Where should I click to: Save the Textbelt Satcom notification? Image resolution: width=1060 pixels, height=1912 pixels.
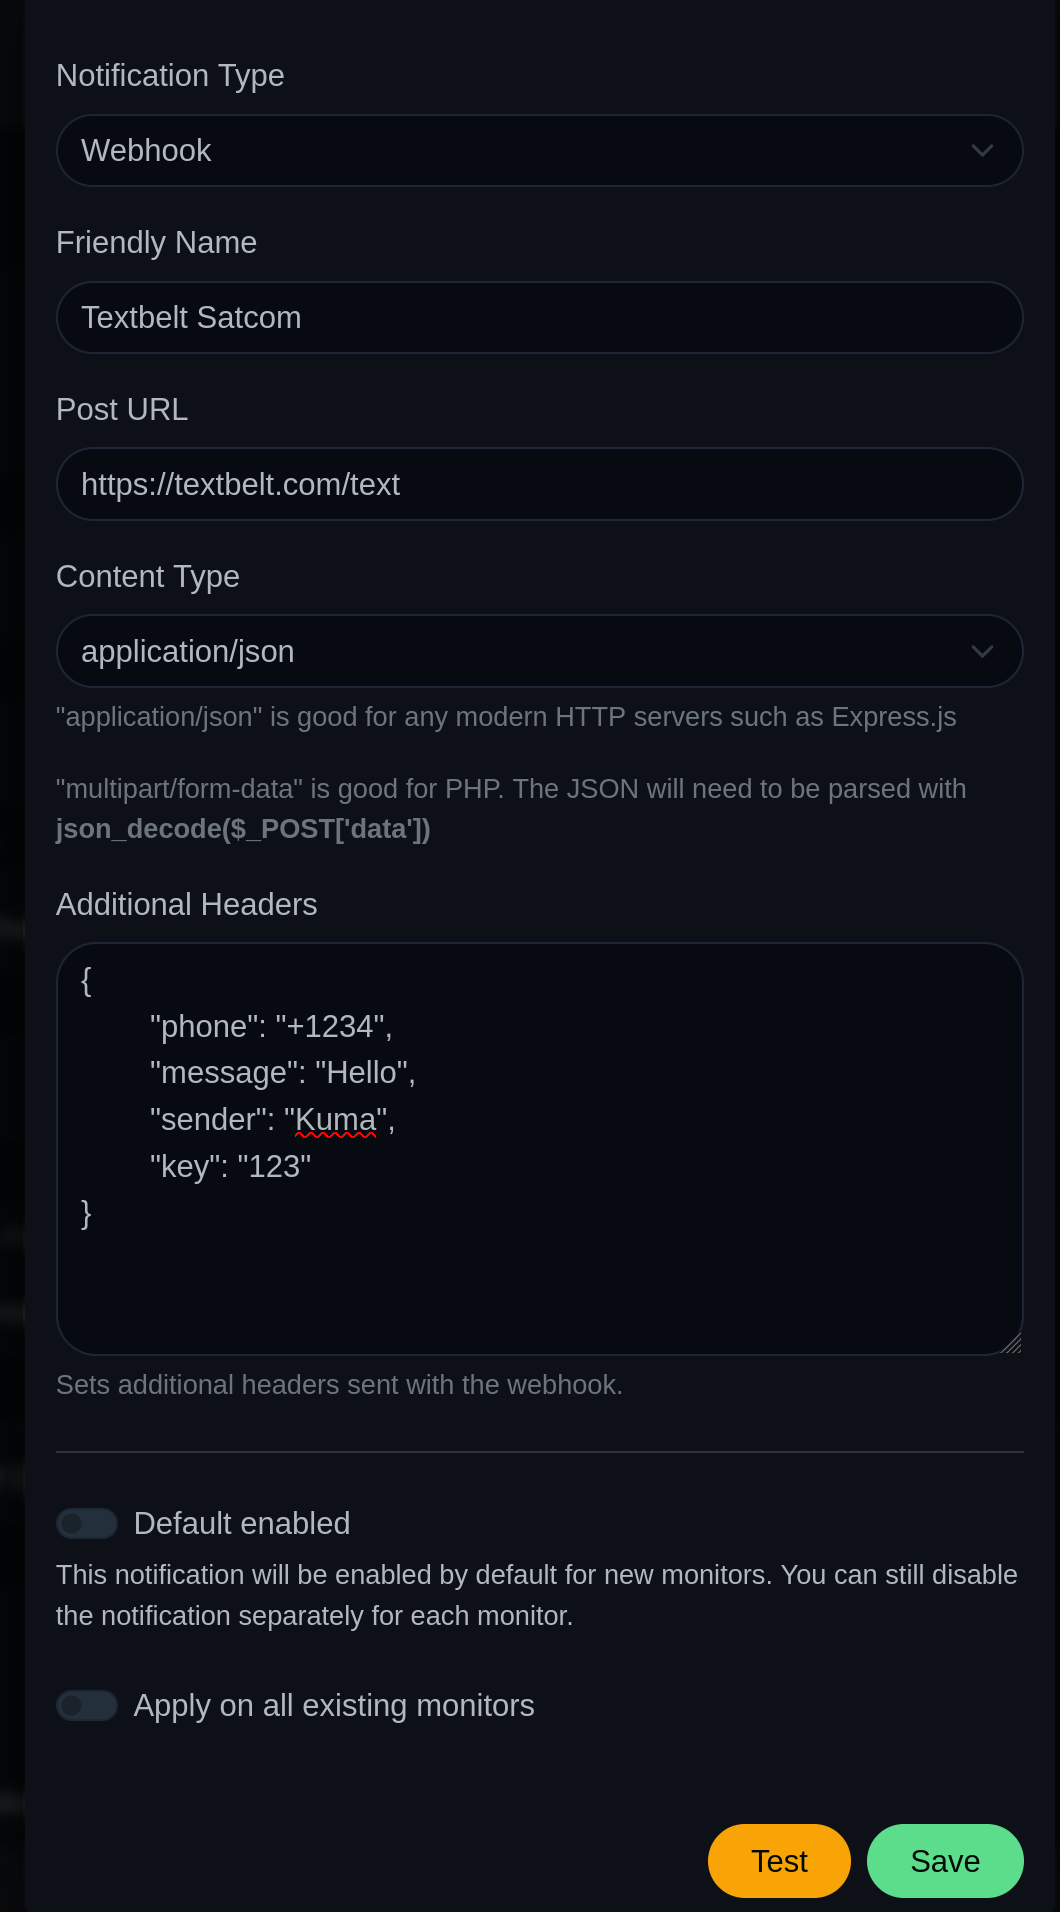click(944, 1860)
